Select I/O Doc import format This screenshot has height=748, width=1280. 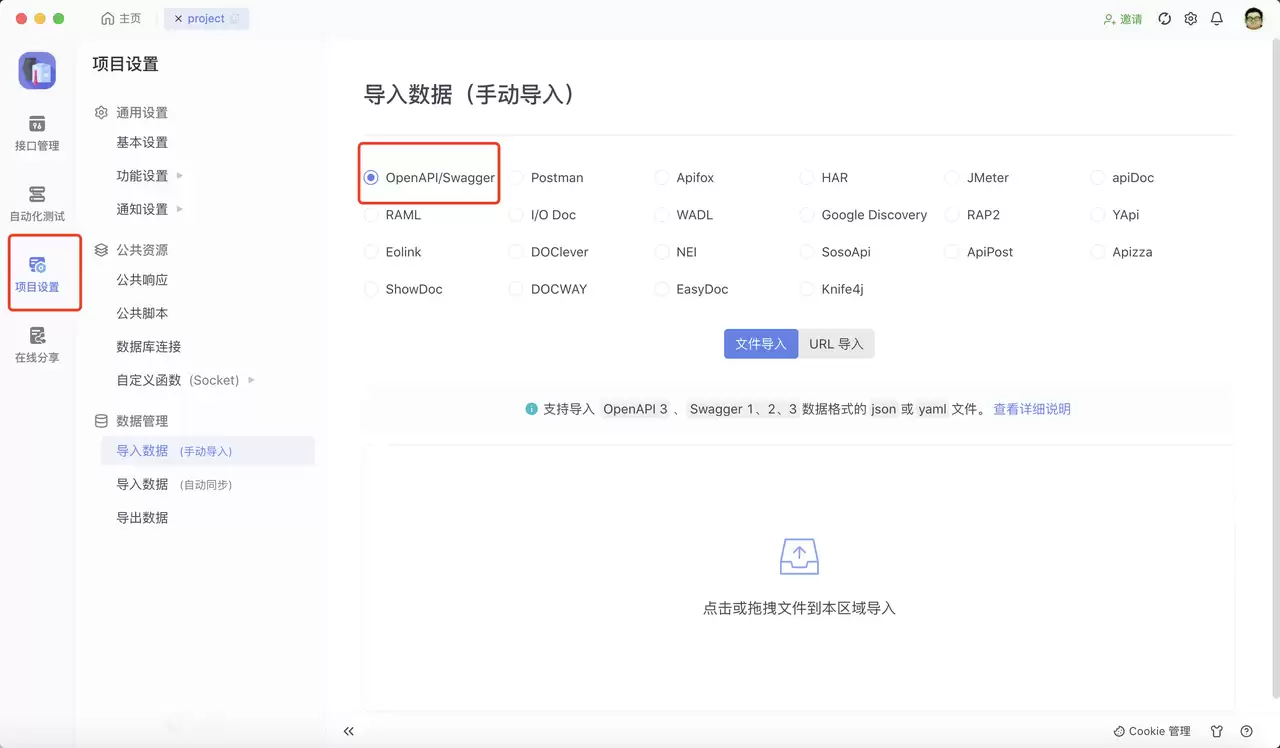tap(543, 215)
